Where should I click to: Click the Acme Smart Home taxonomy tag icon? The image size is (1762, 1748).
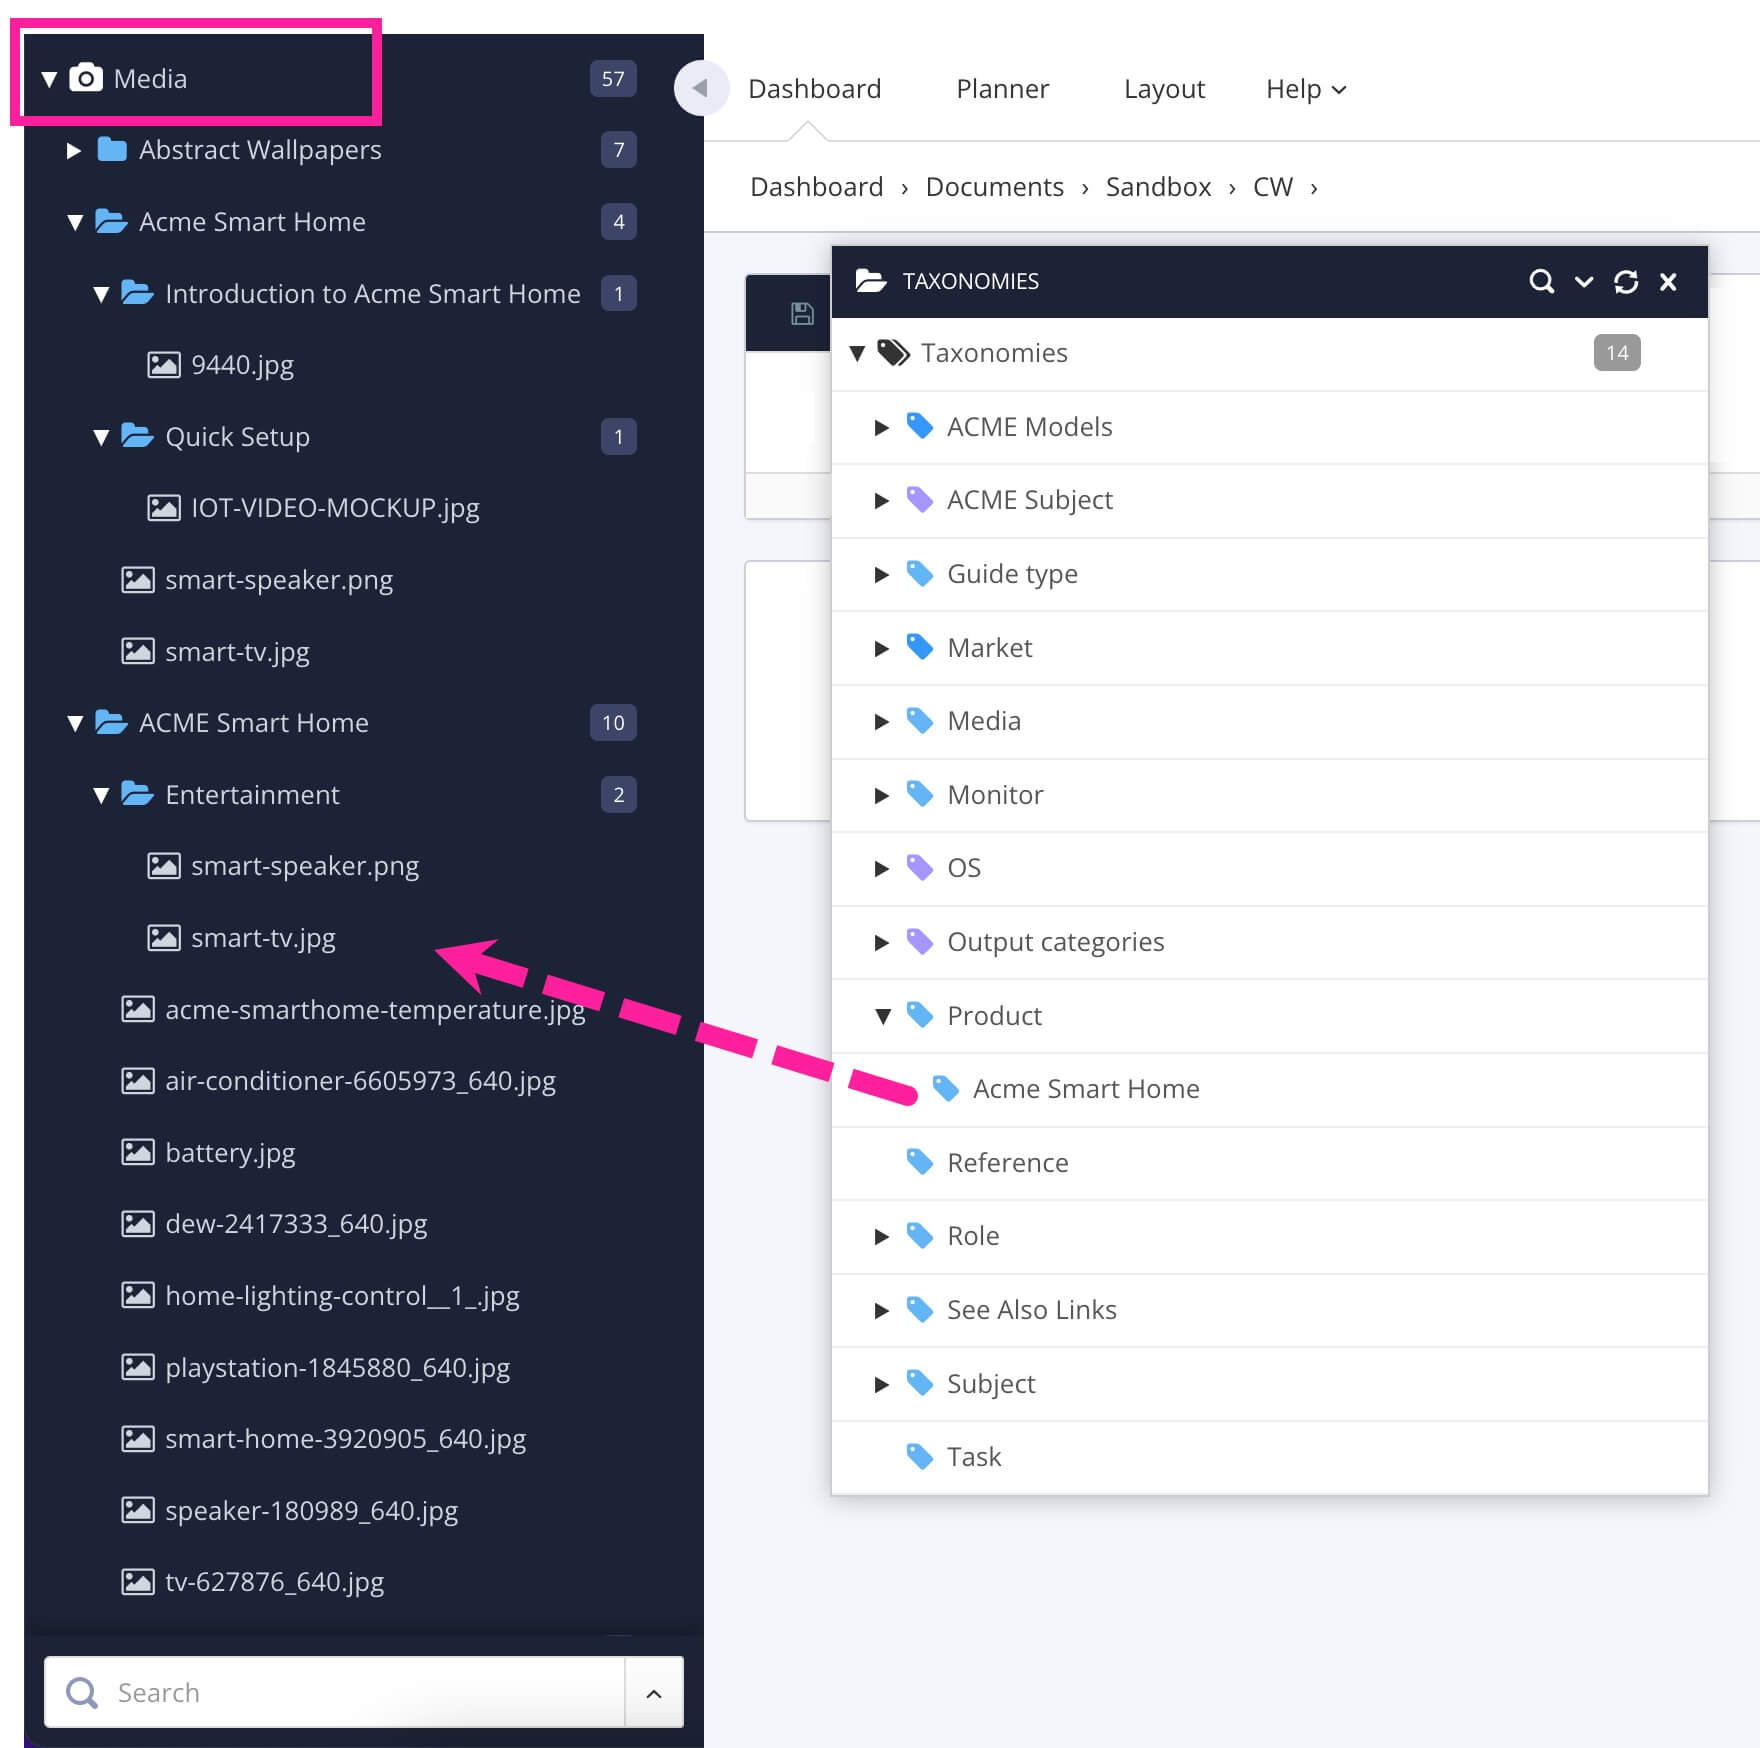[945, 1088]
